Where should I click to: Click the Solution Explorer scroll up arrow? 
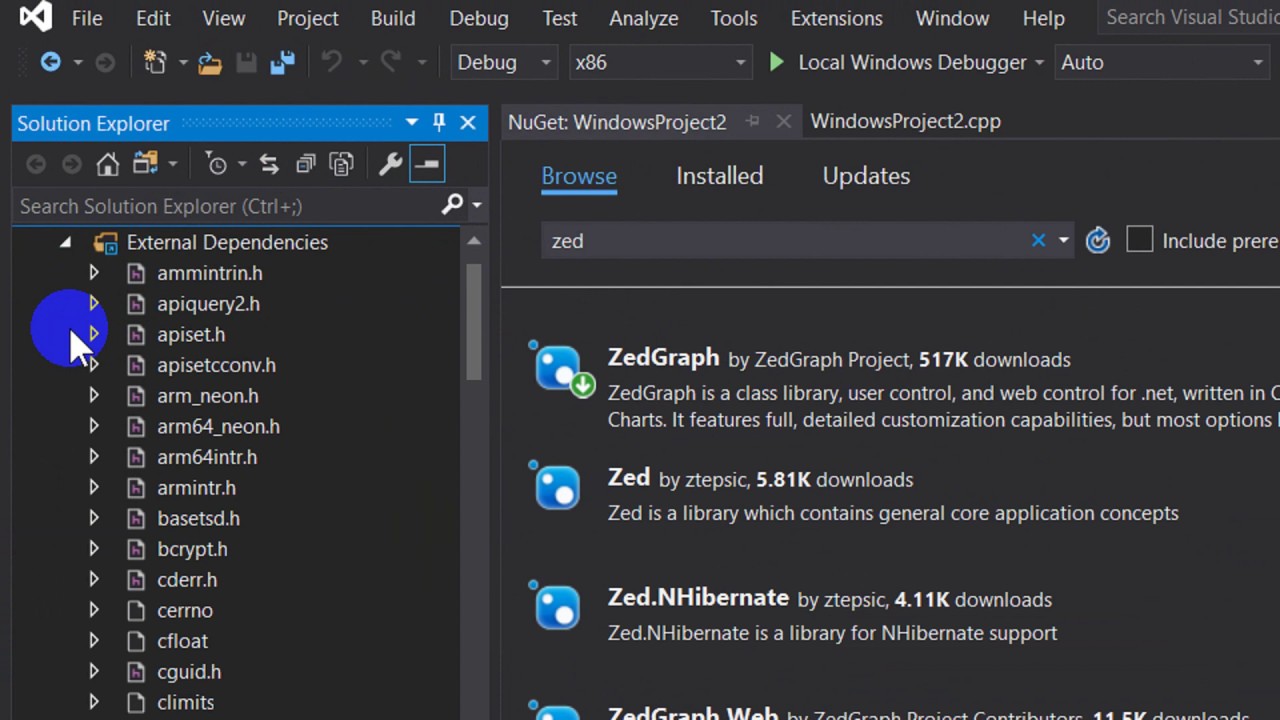click(474, 241)
